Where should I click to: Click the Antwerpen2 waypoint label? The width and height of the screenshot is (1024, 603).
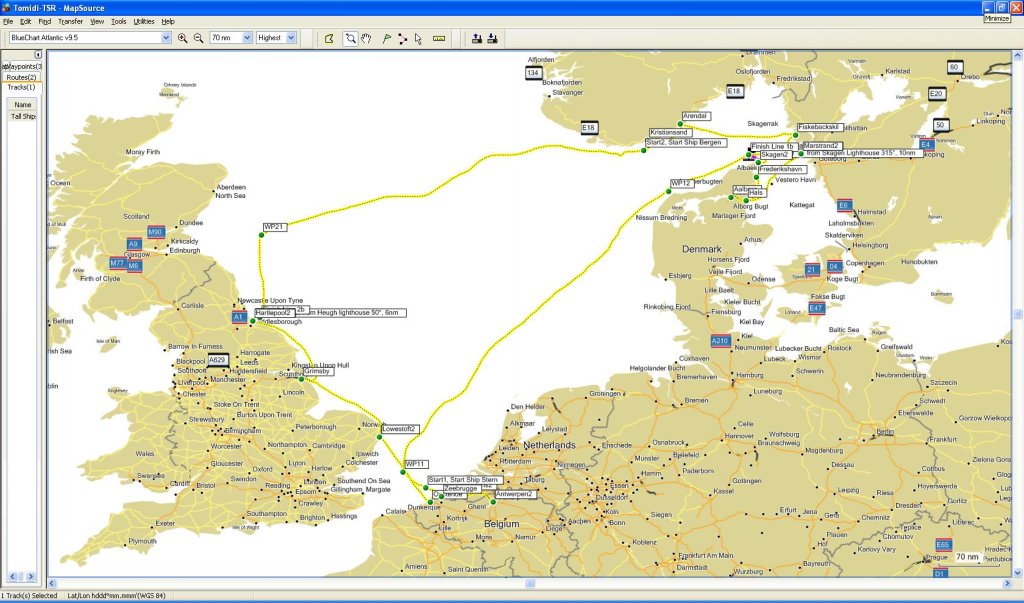[x=515, y=494]
